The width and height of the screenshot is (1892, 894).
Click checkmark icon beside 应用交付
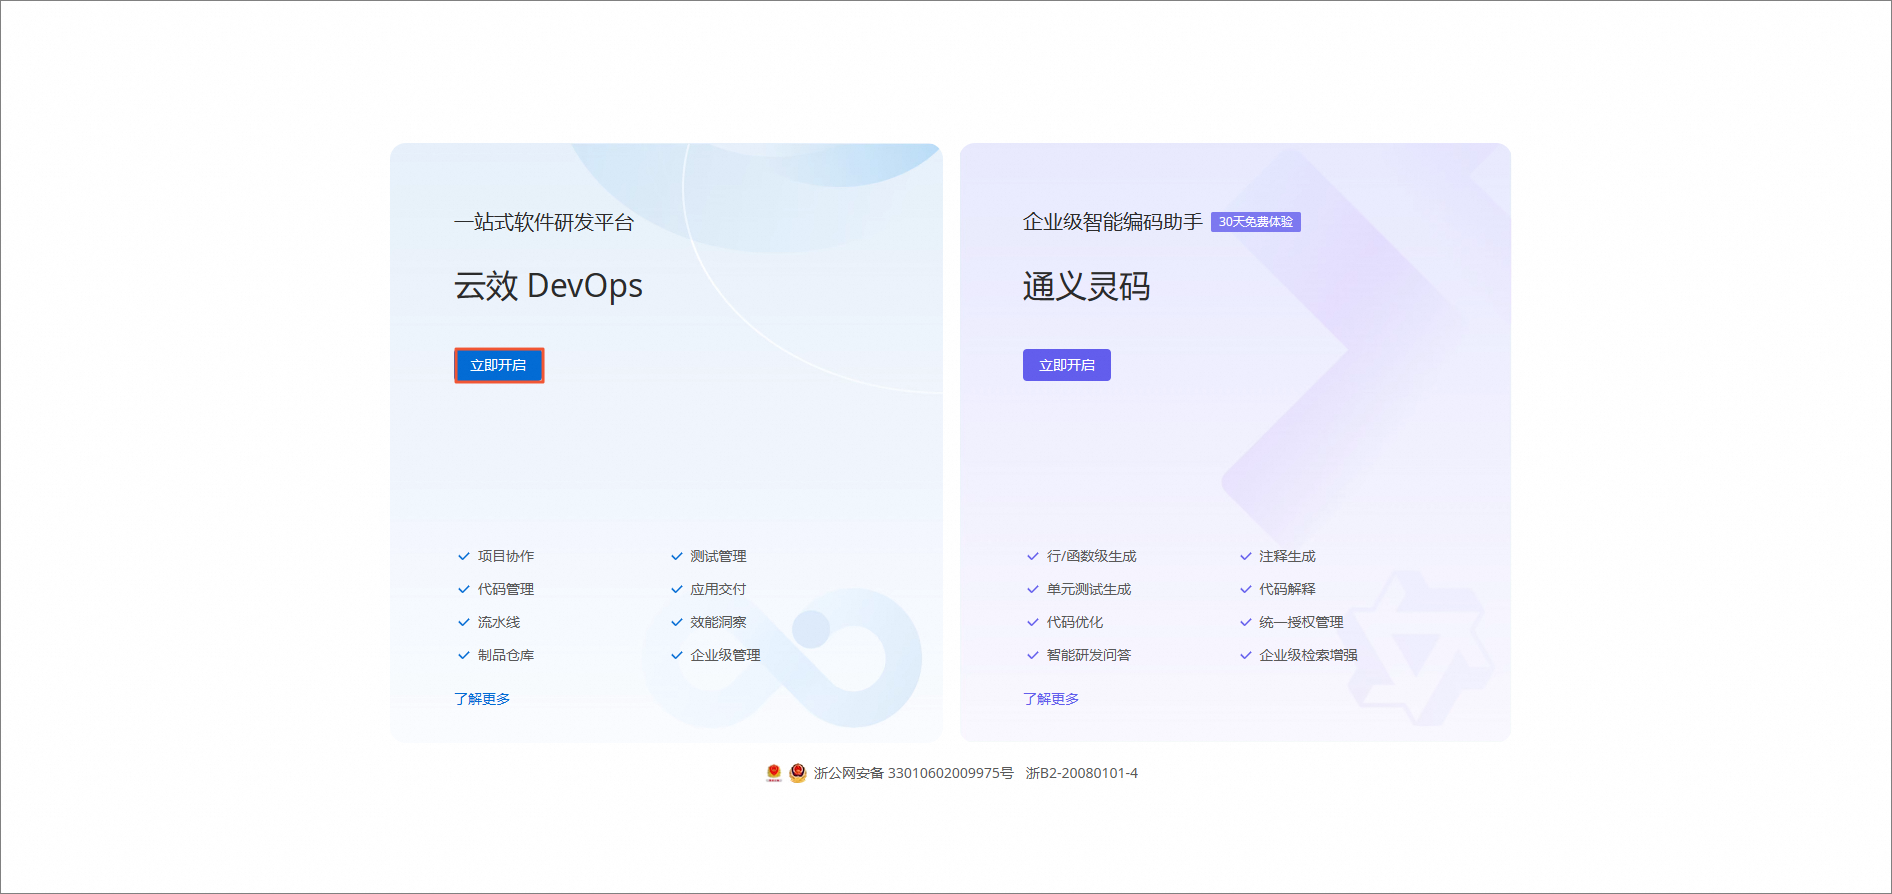(x=677, y=589)
